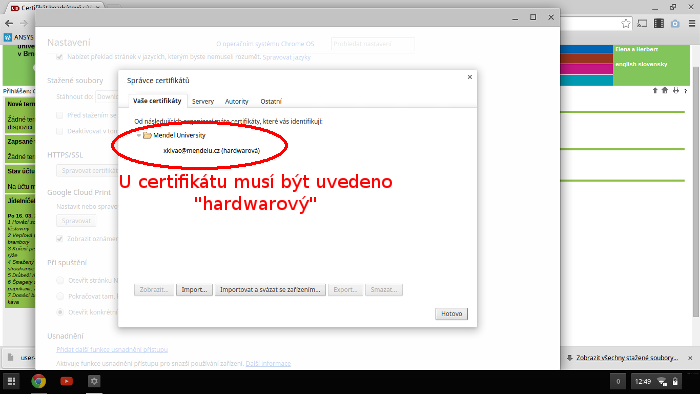Switch to the Autority tab

237,102
